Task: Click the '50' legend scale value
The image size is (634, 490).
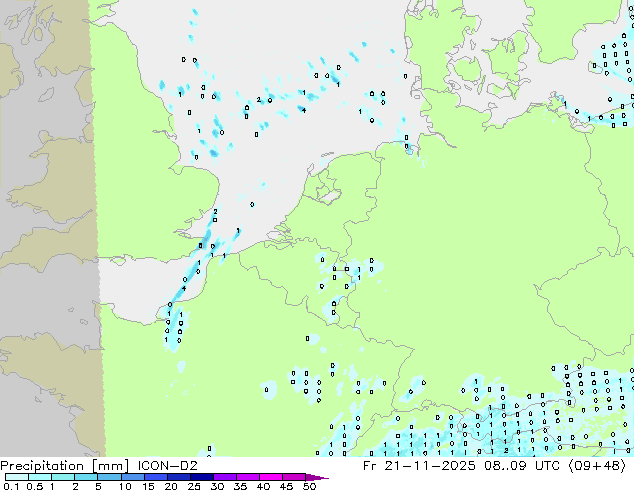Action: [309, 486]
